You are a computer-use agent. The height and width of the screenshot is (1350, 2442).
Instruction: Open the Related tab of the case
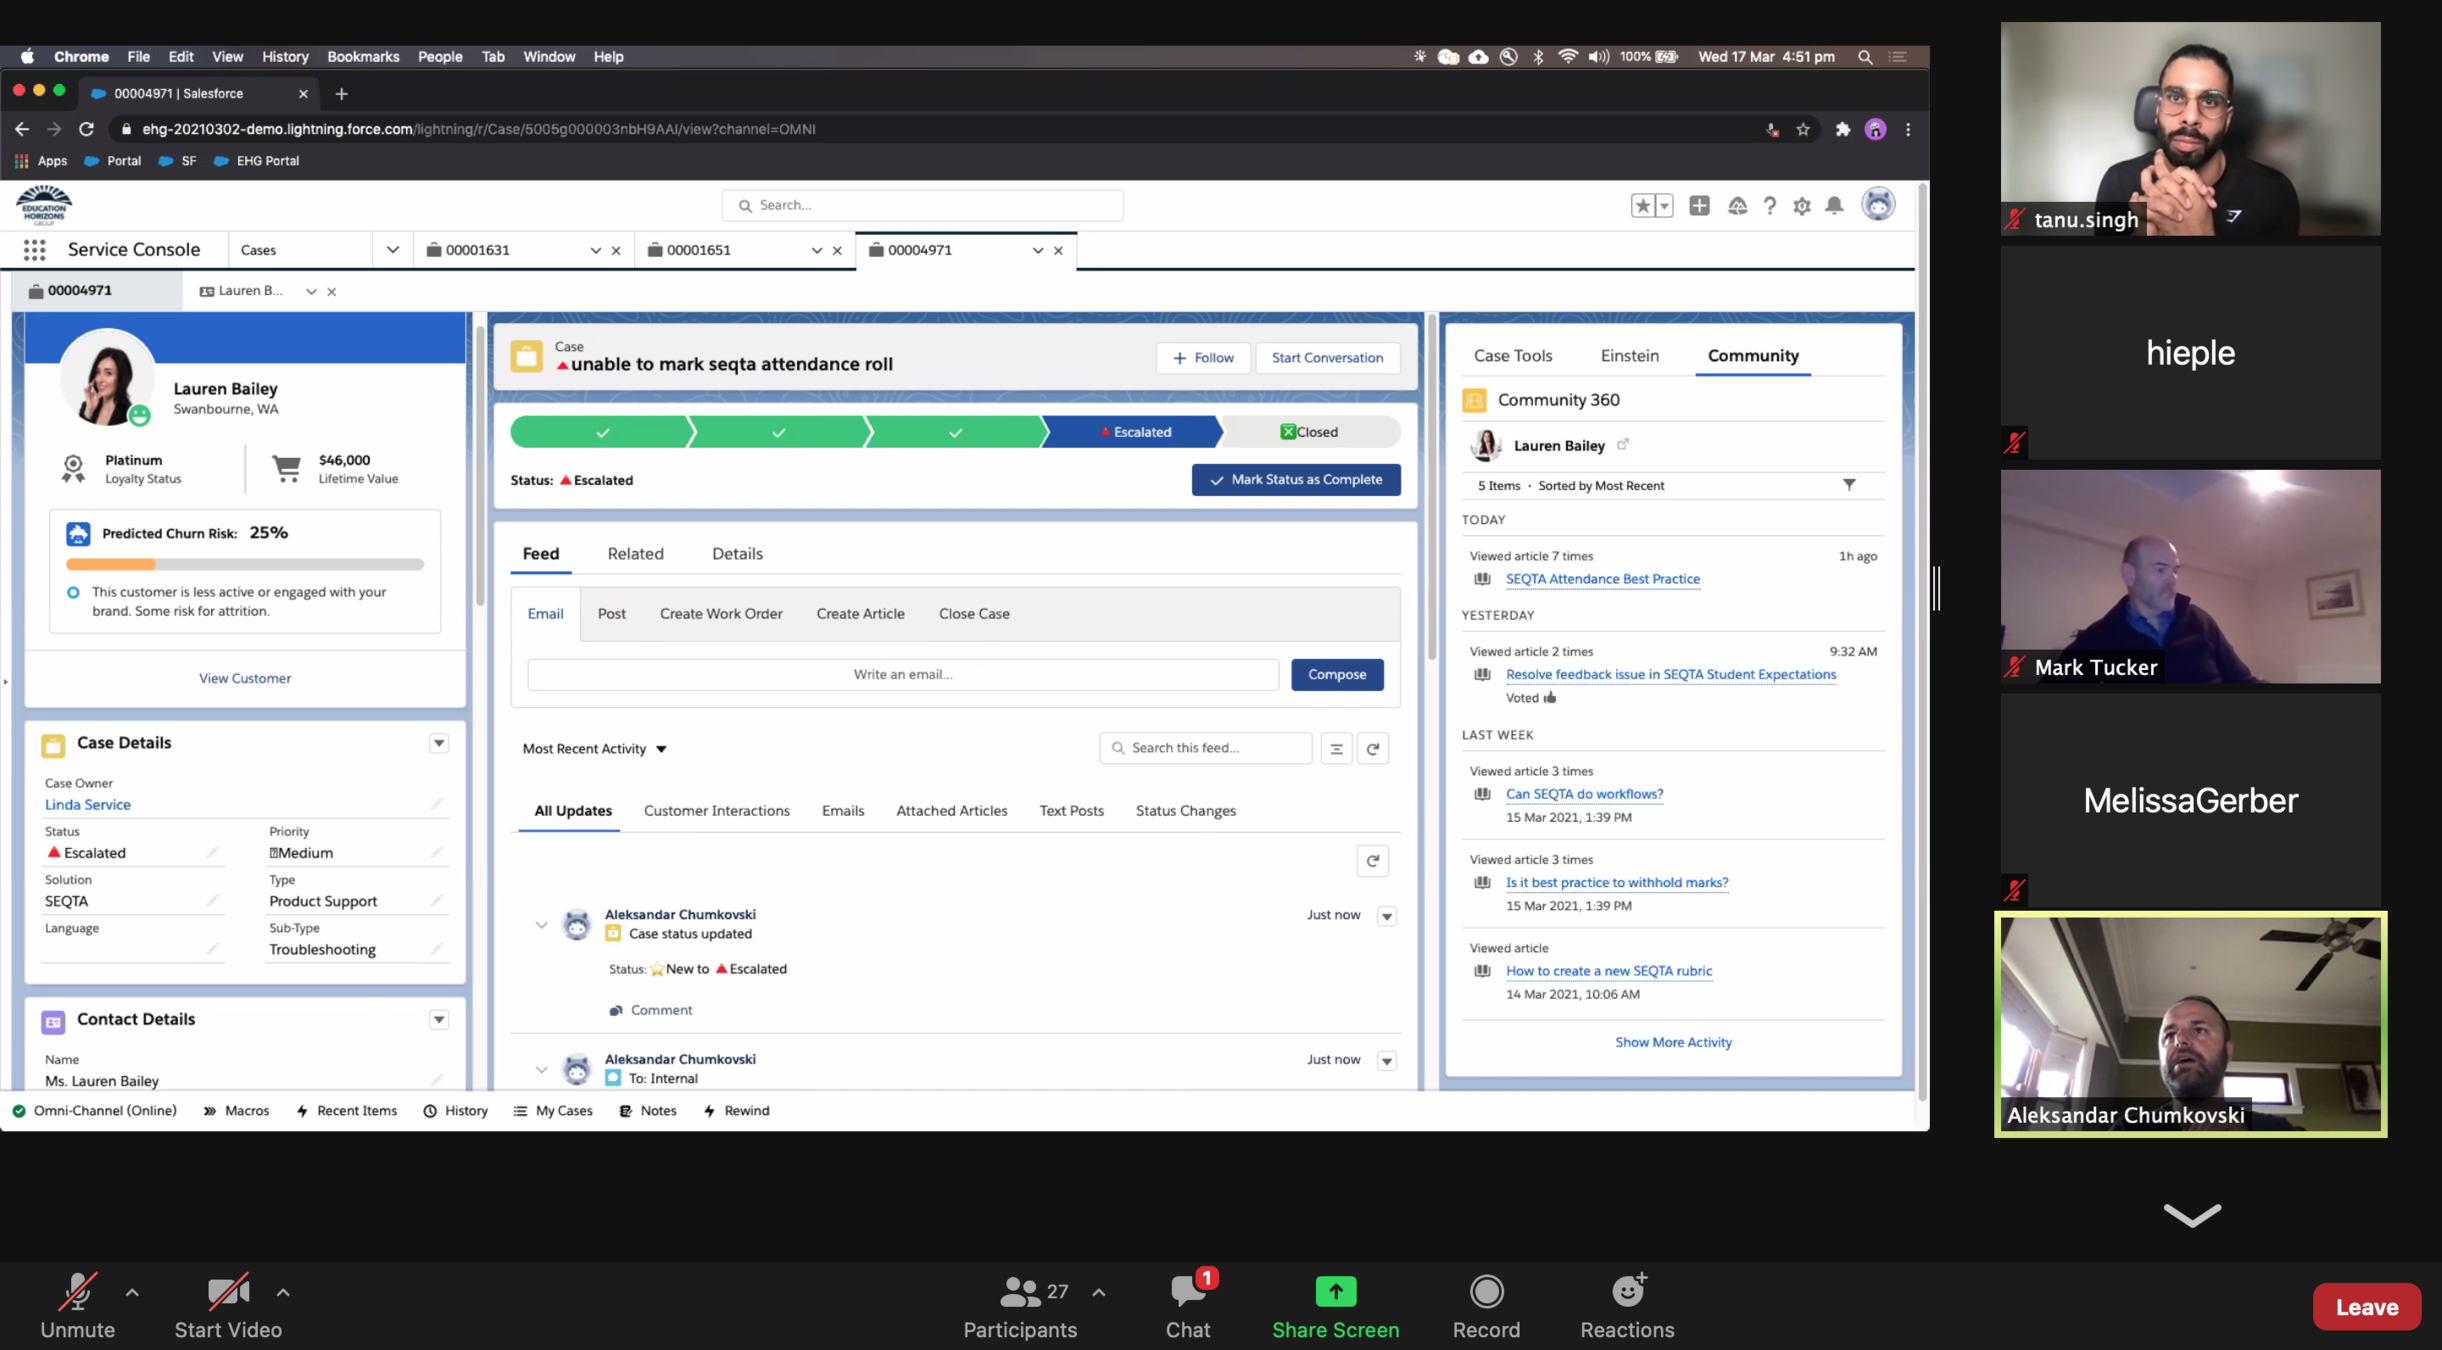[x=635, y=554]
